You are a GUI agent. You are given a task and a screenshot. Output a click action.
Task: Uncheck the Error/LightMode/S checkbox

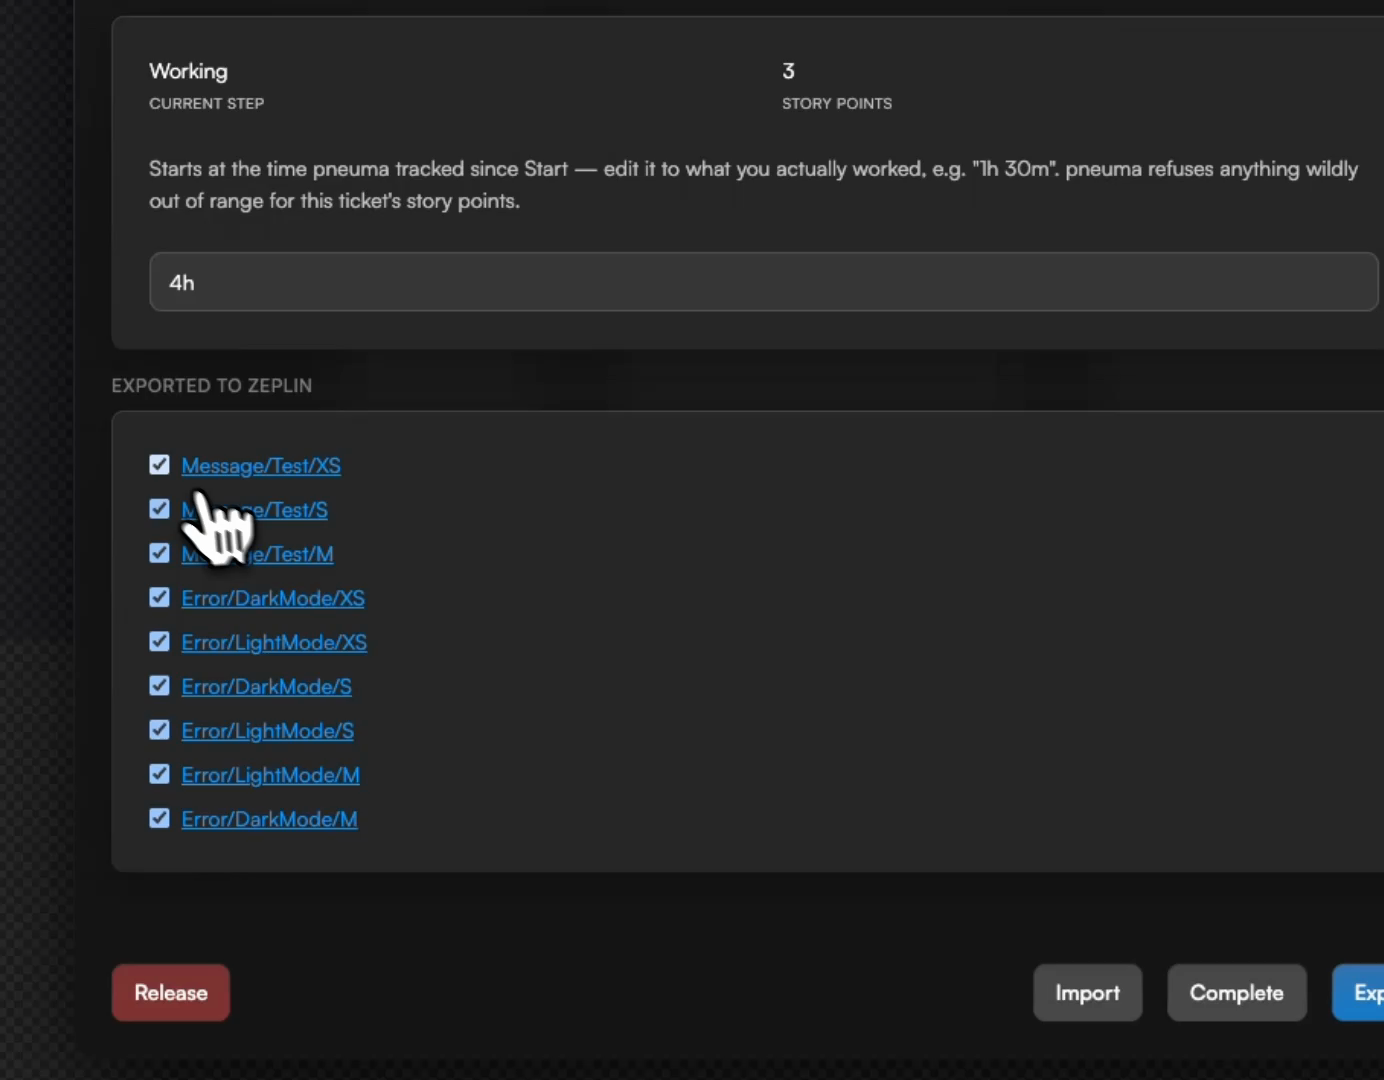tap(159, 730)
